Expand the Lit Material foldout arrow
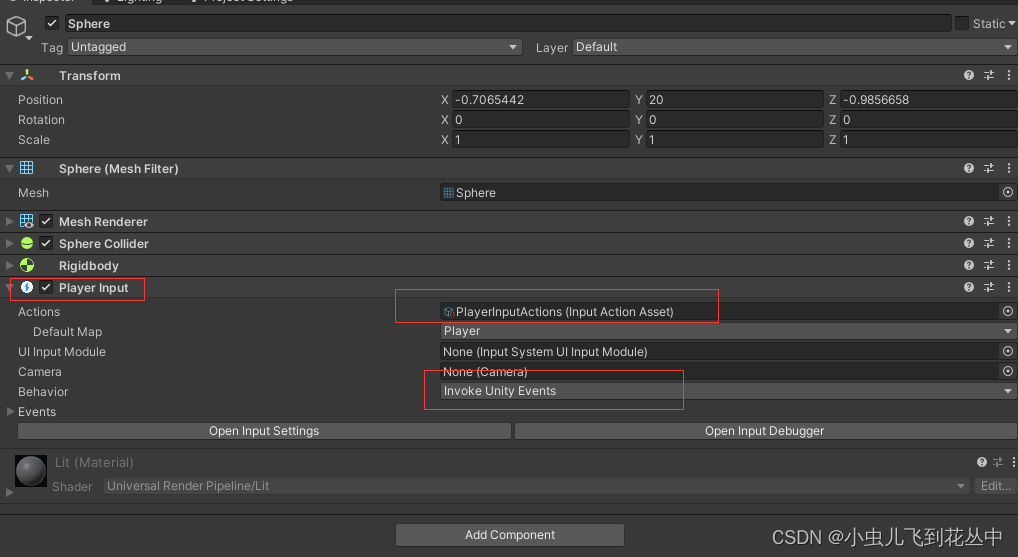The image size is (1018, 557). [9, 492]
